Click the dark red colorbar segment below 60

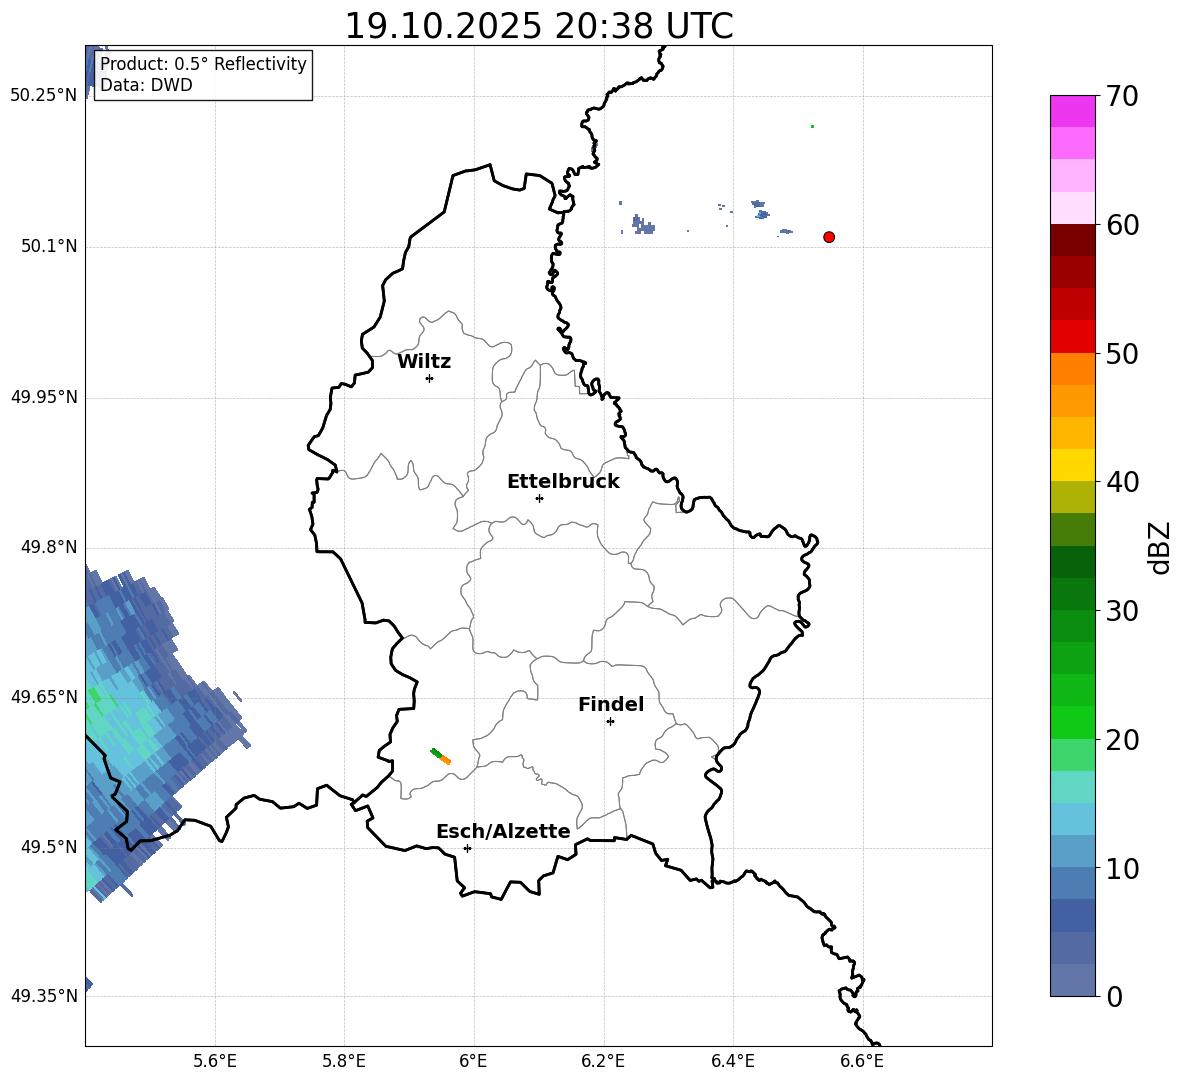tap(1072, 240)
